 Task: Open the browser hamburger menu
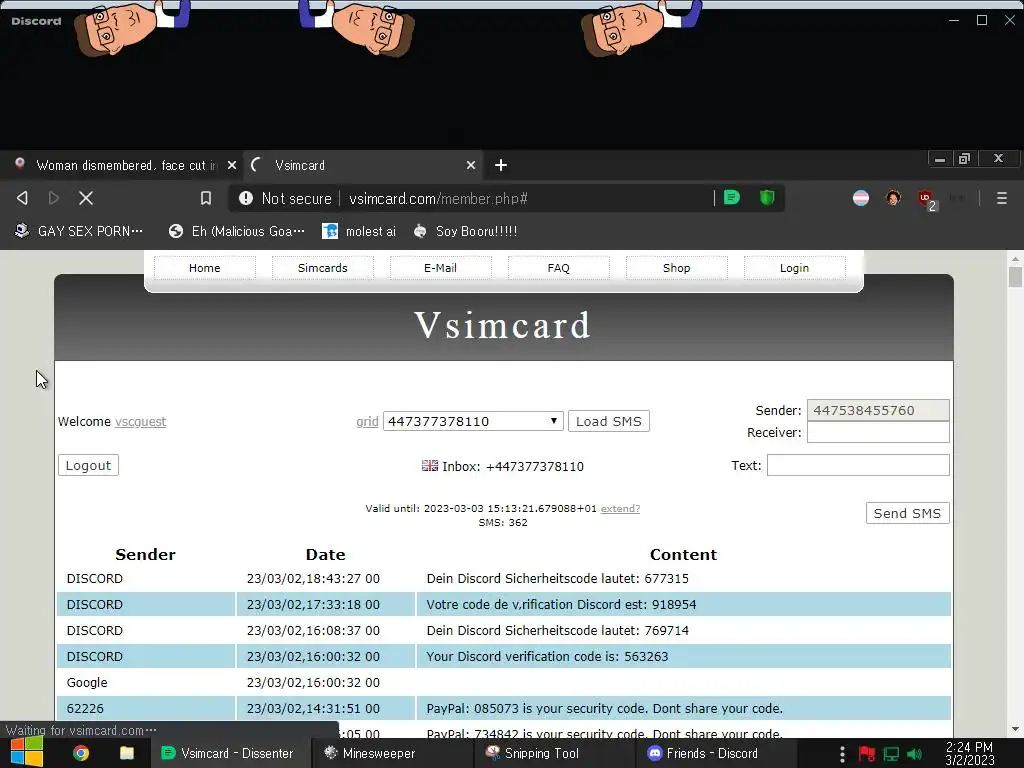click(1001, 198)
